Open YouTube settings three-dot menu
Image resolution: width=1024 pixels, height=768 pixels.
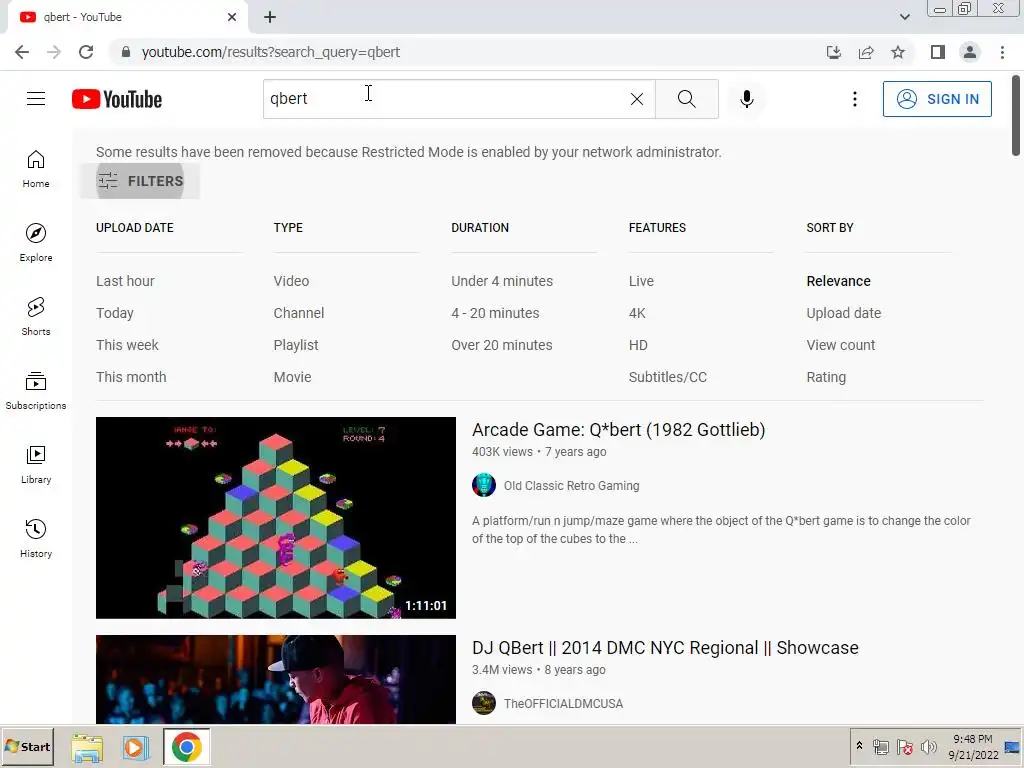(854, 99)
